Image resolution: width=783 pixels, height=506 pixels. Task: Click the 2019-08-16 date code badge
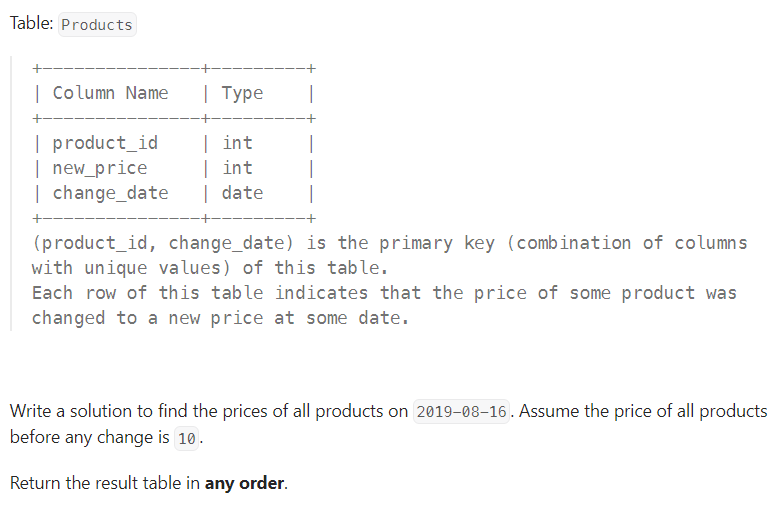[x=461, y=412]
